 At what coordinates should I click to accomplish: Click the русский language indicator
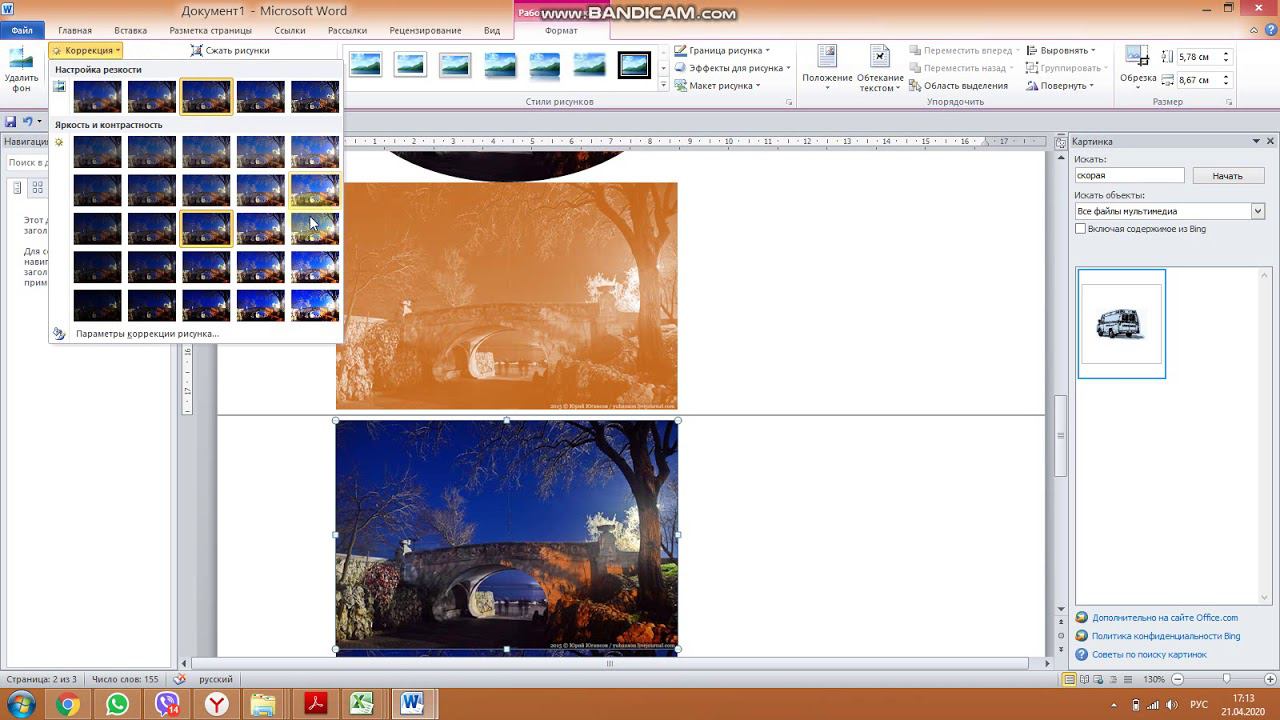[x=216, y=679]
